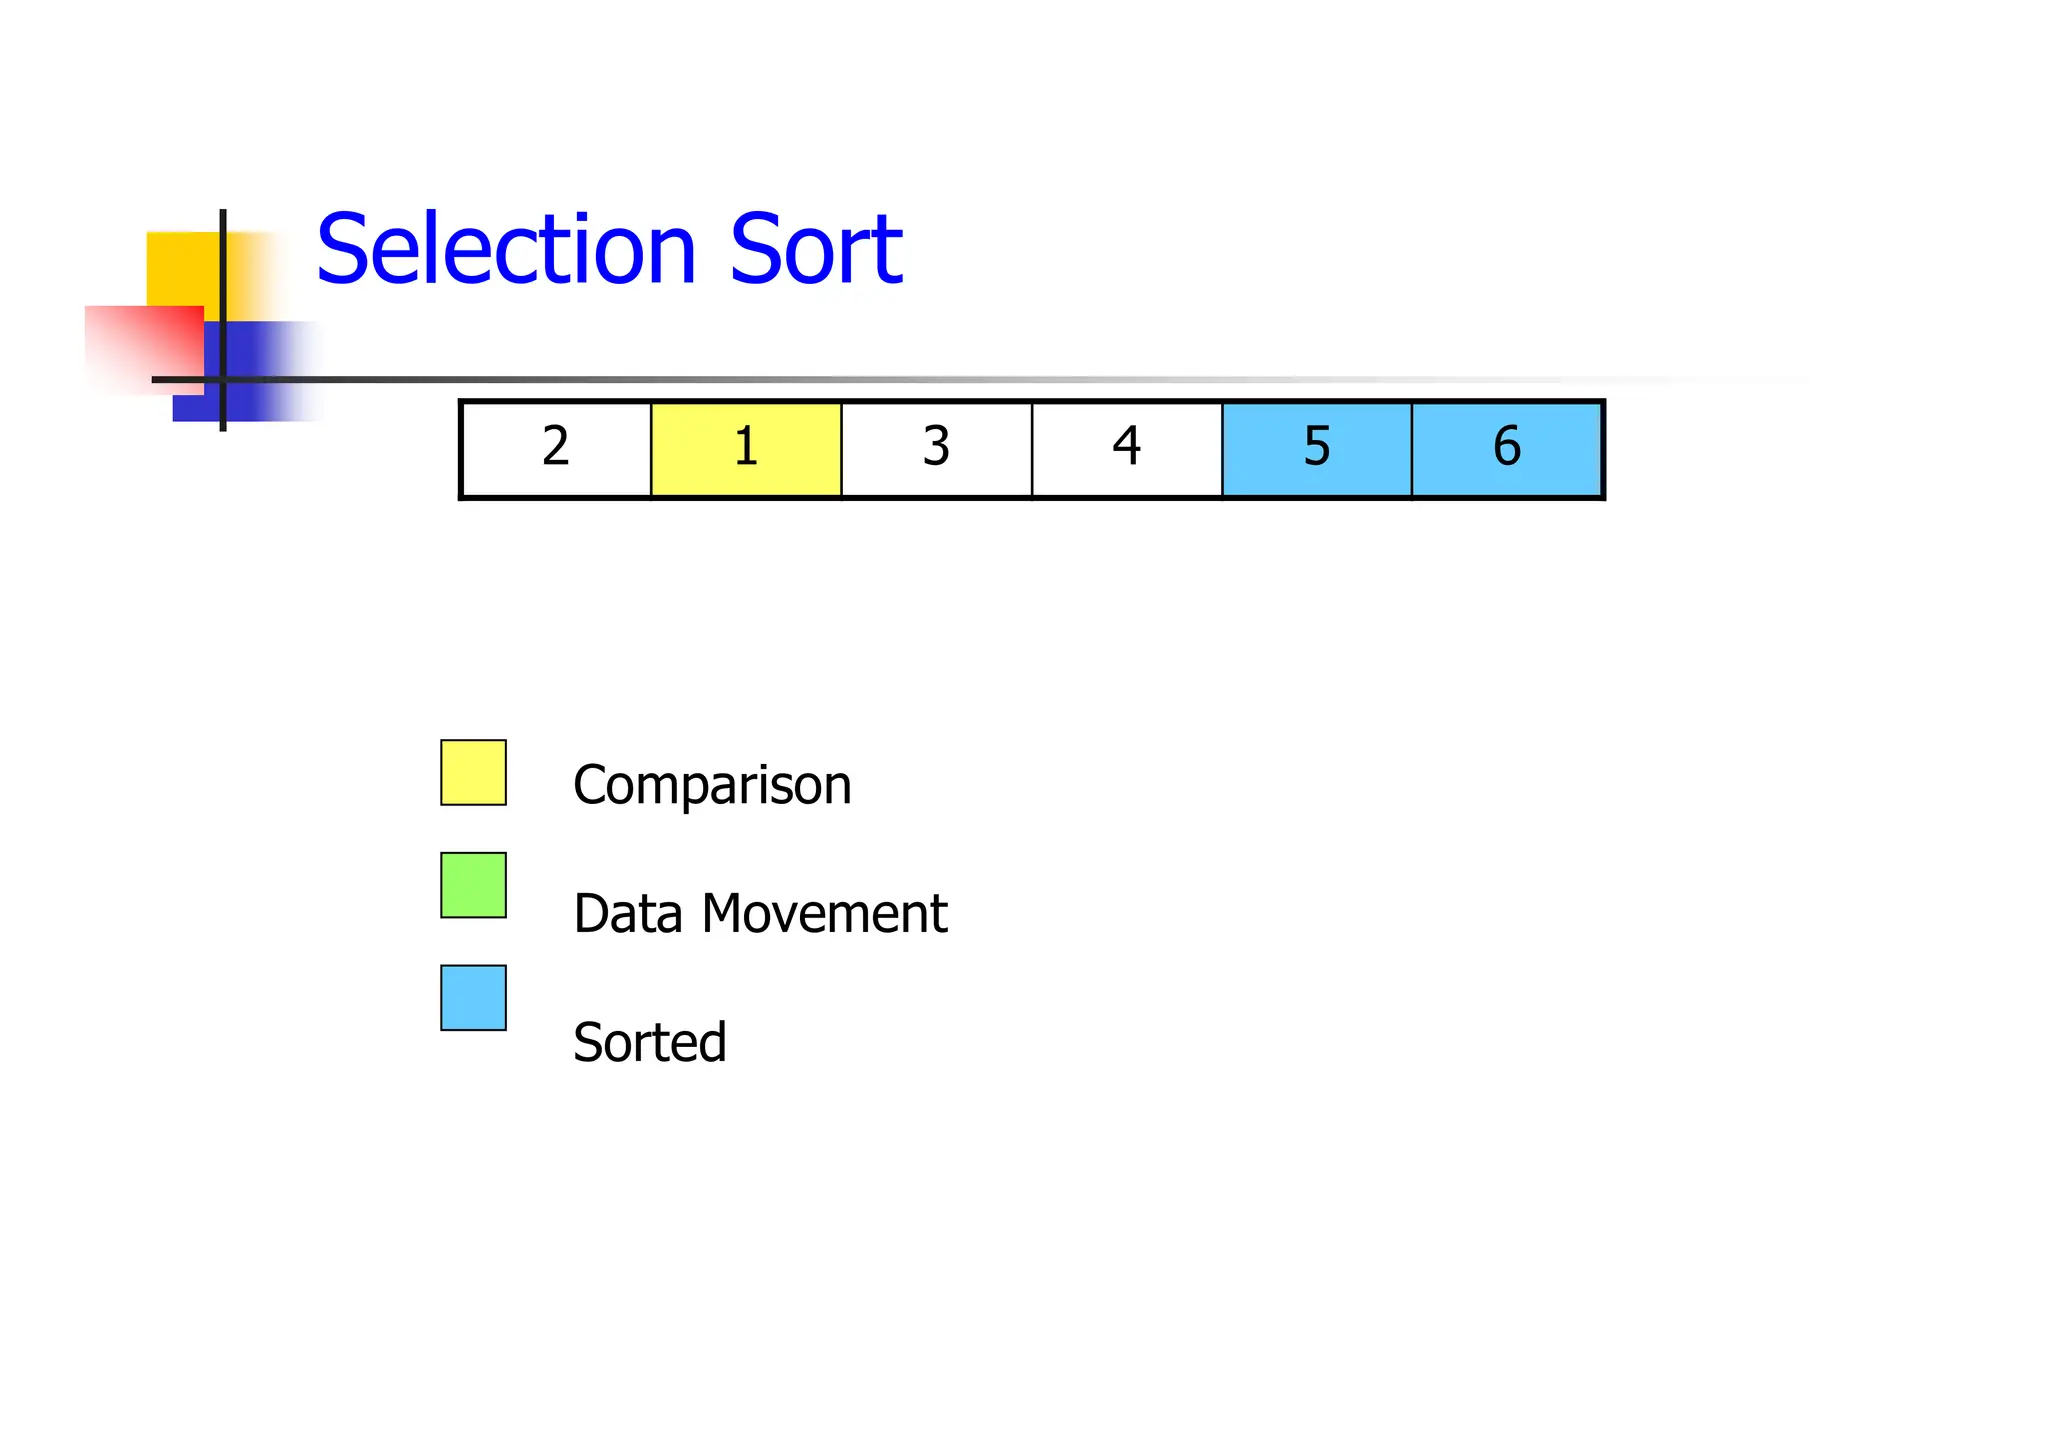
Task: Click the Sorted legend label
Action: 650,1042
